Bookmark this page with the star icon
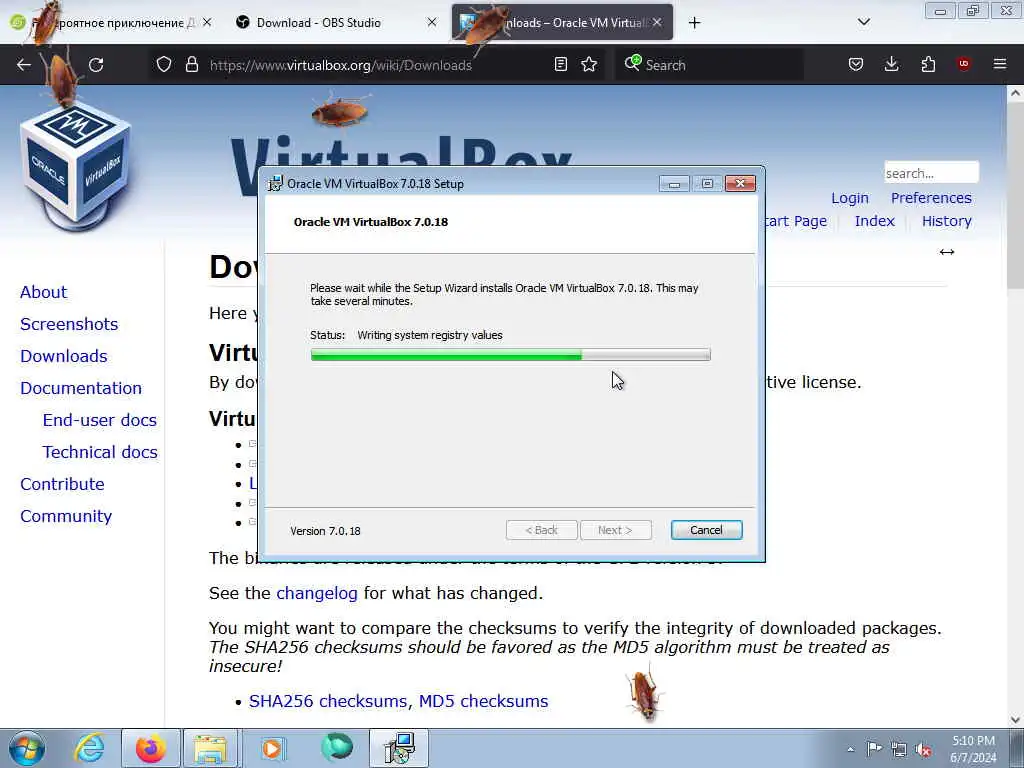The image size is (1024, 768). coord(589,64)
